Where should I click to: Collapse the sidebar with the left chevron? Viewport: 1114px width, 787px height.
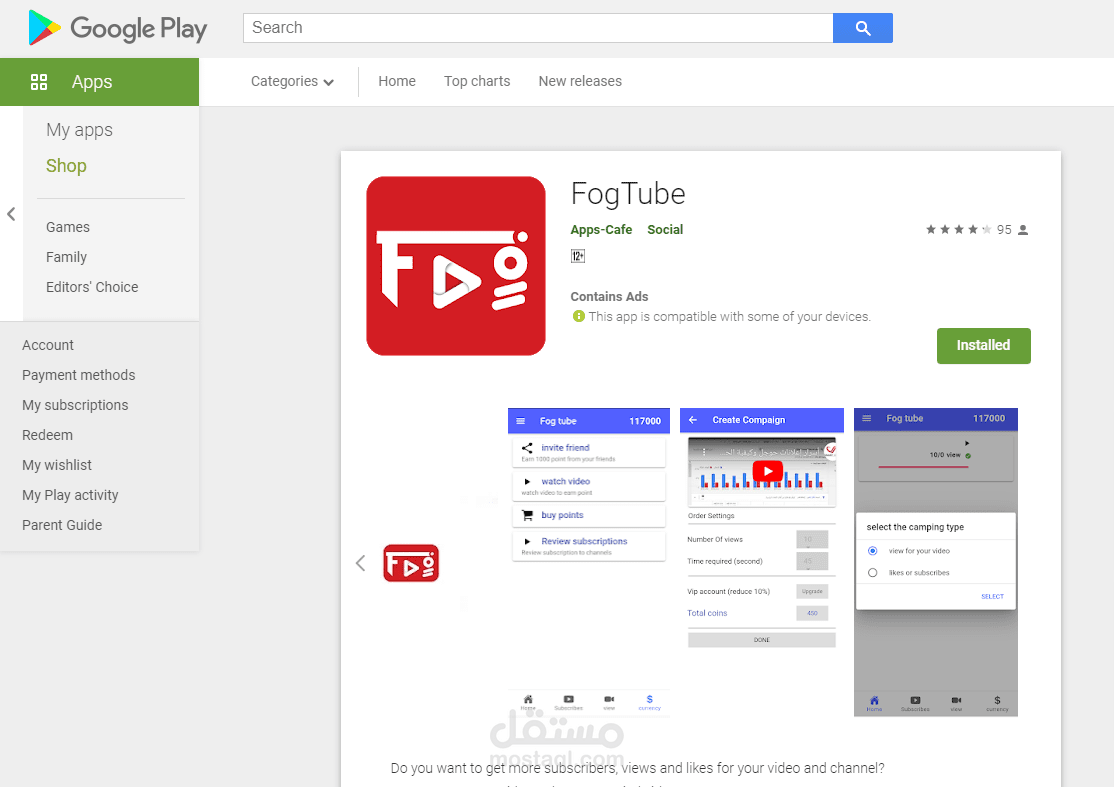point(11,214)
